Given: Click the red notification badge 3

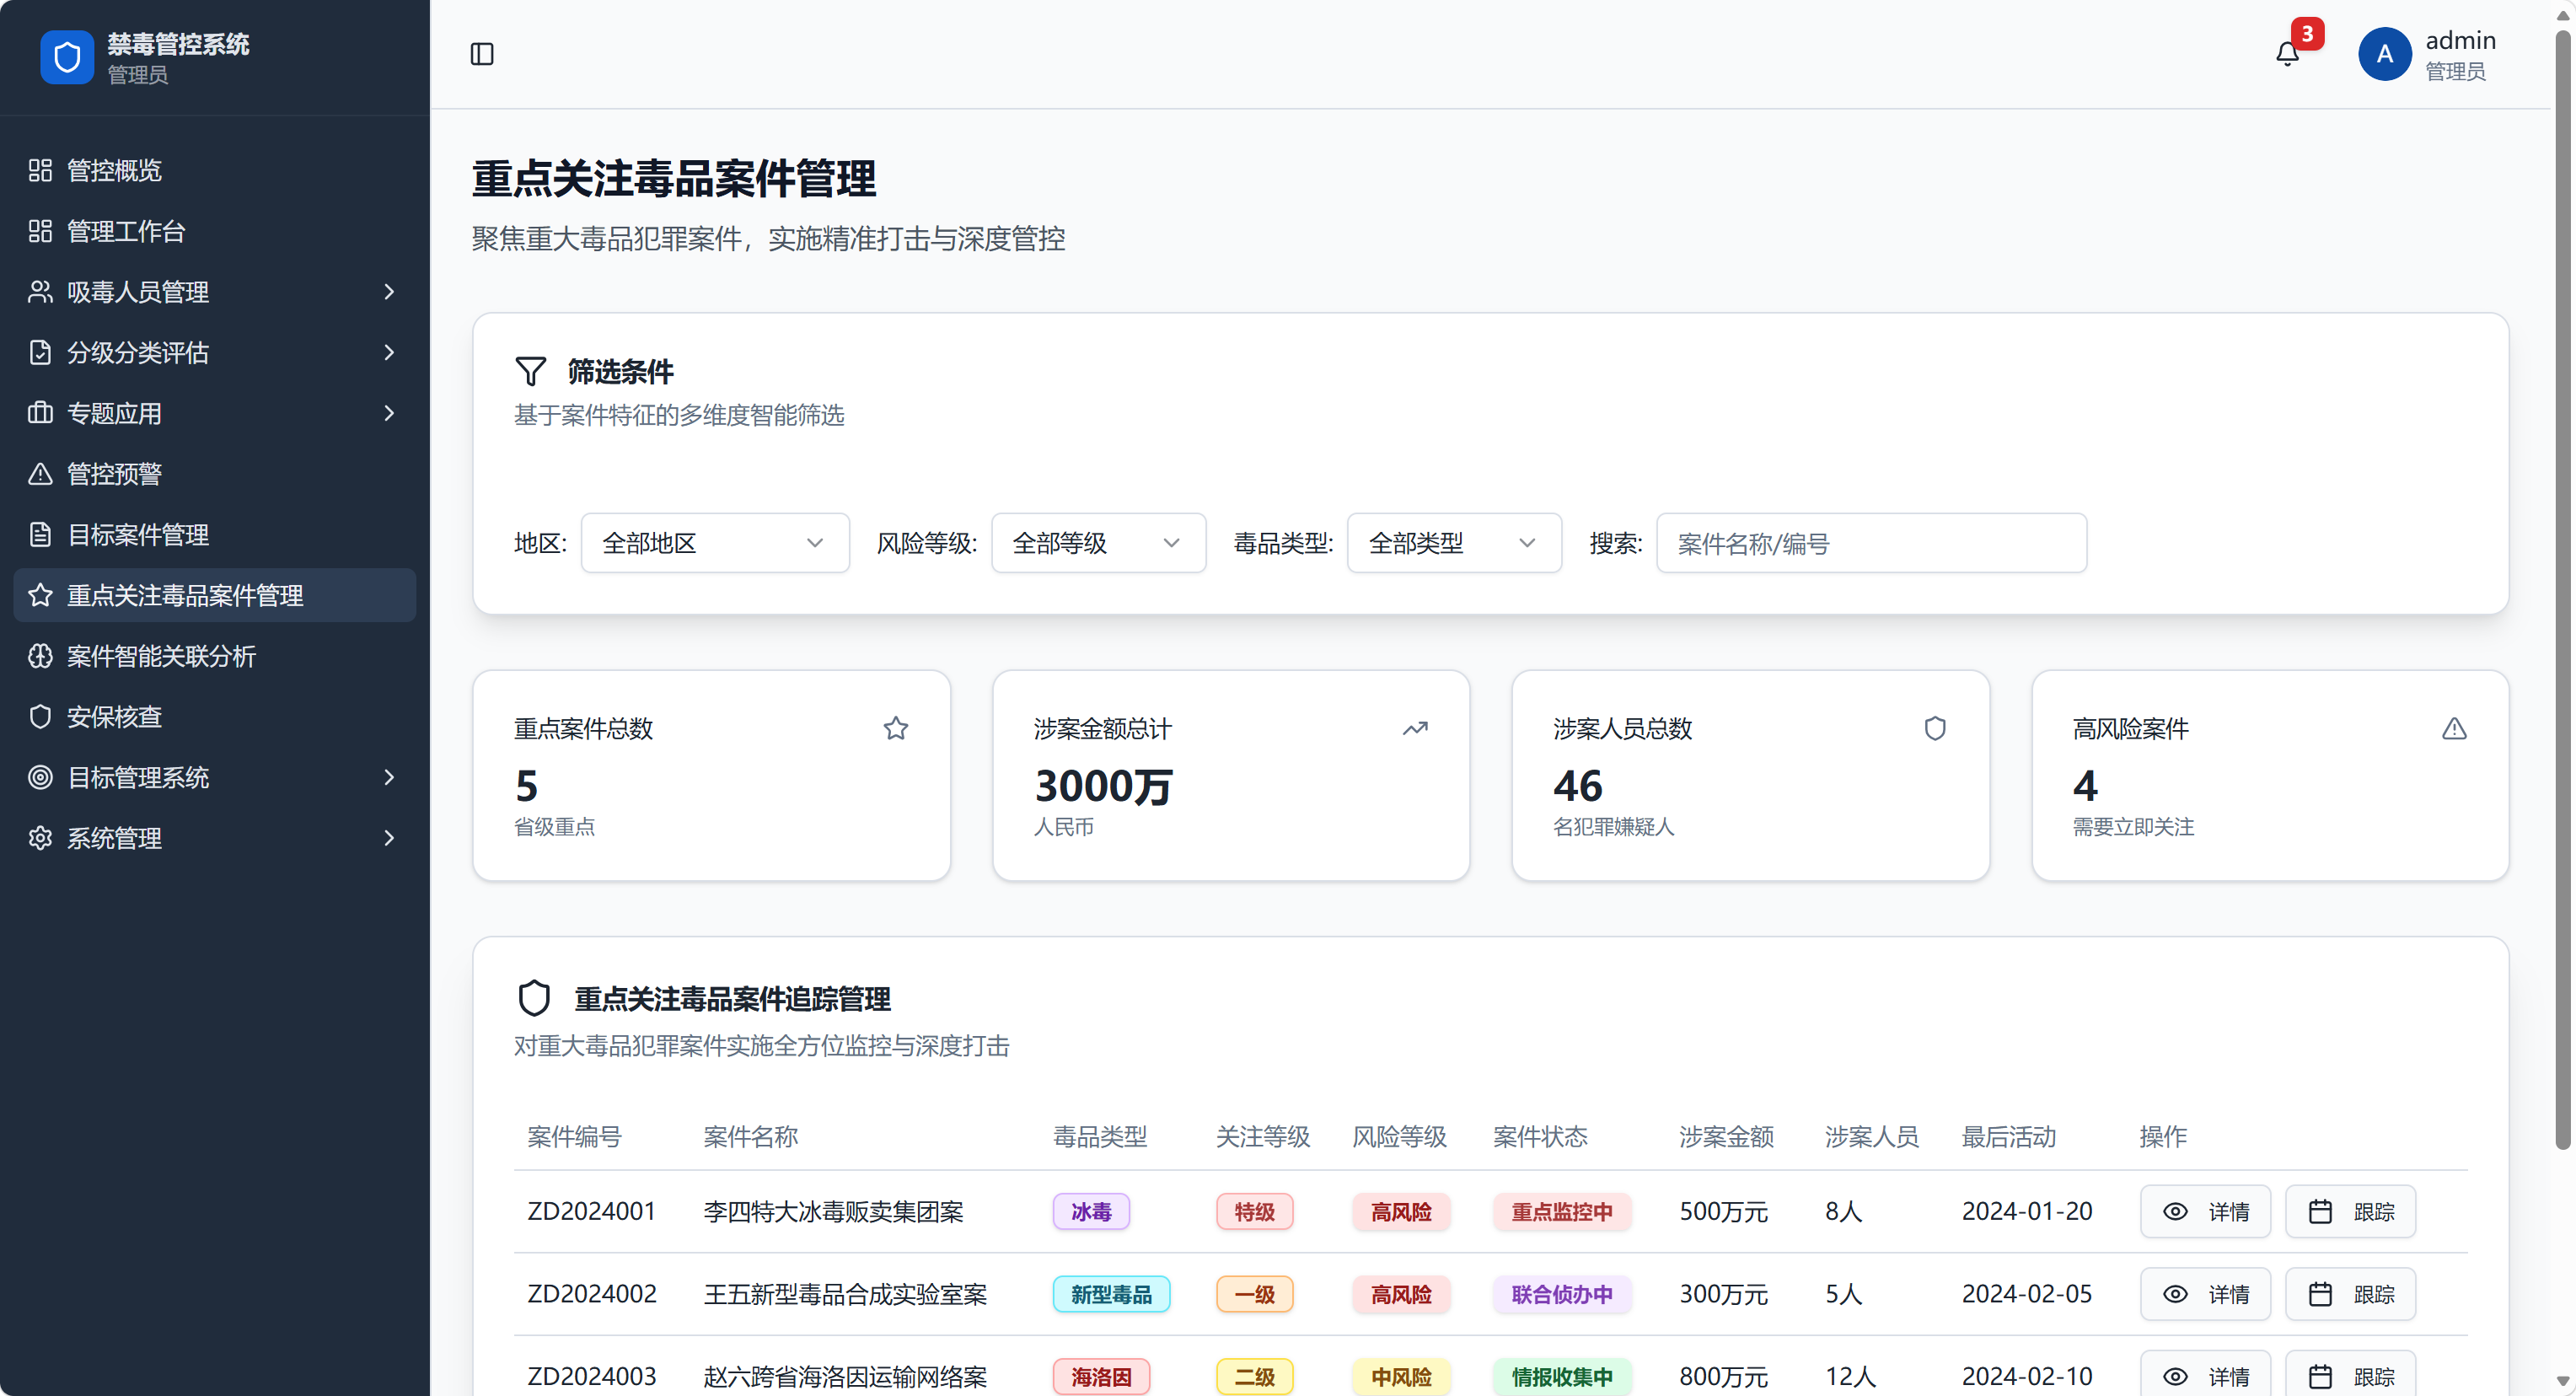Looking at the screenshot, I should click(x=2307, y=34).
